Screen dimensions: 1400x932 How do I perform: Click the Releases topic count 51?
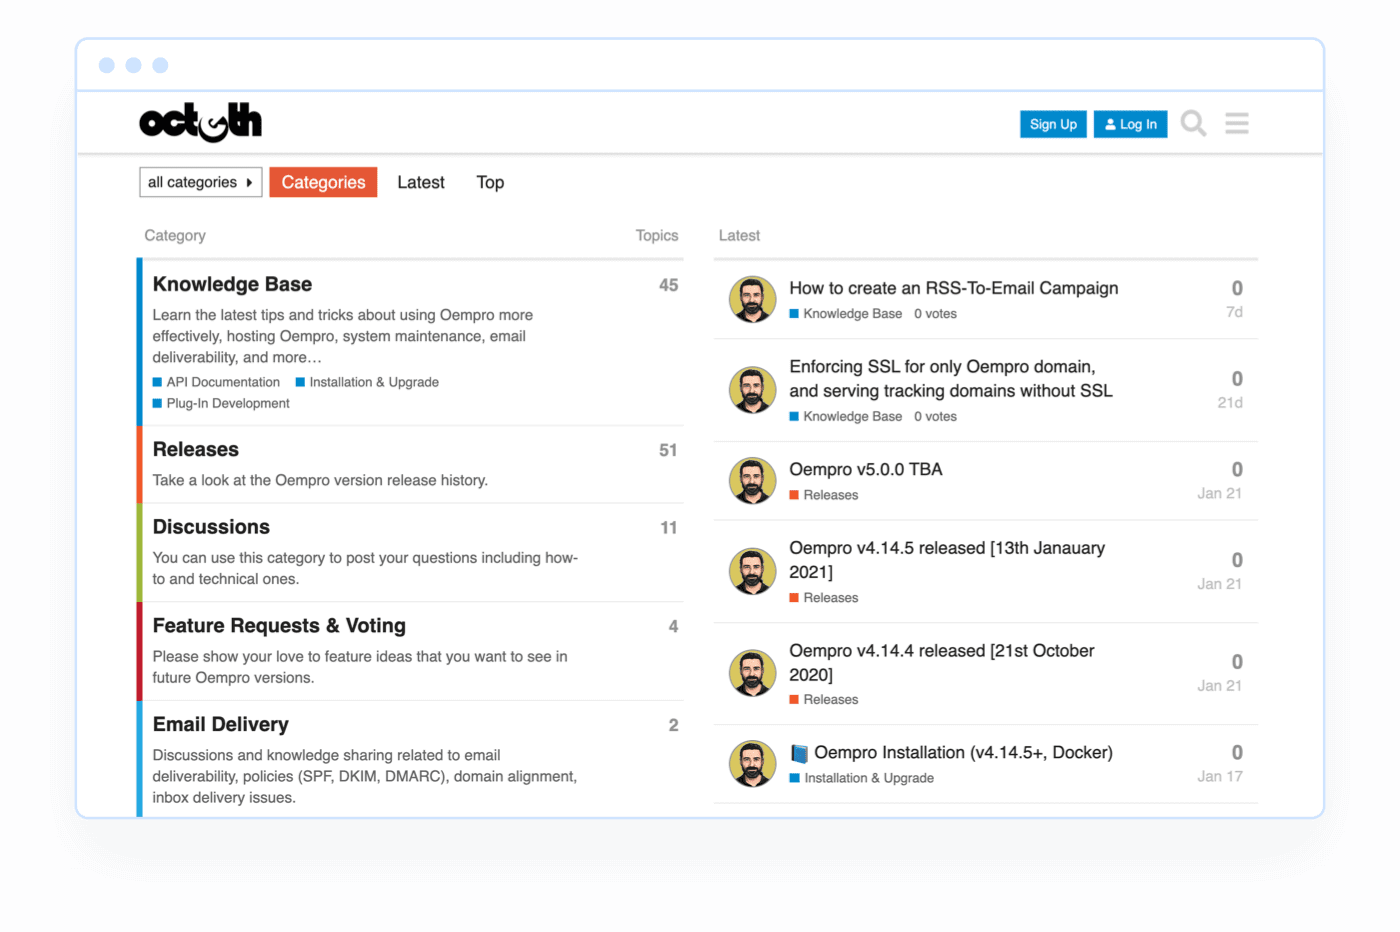pos(668,450)
